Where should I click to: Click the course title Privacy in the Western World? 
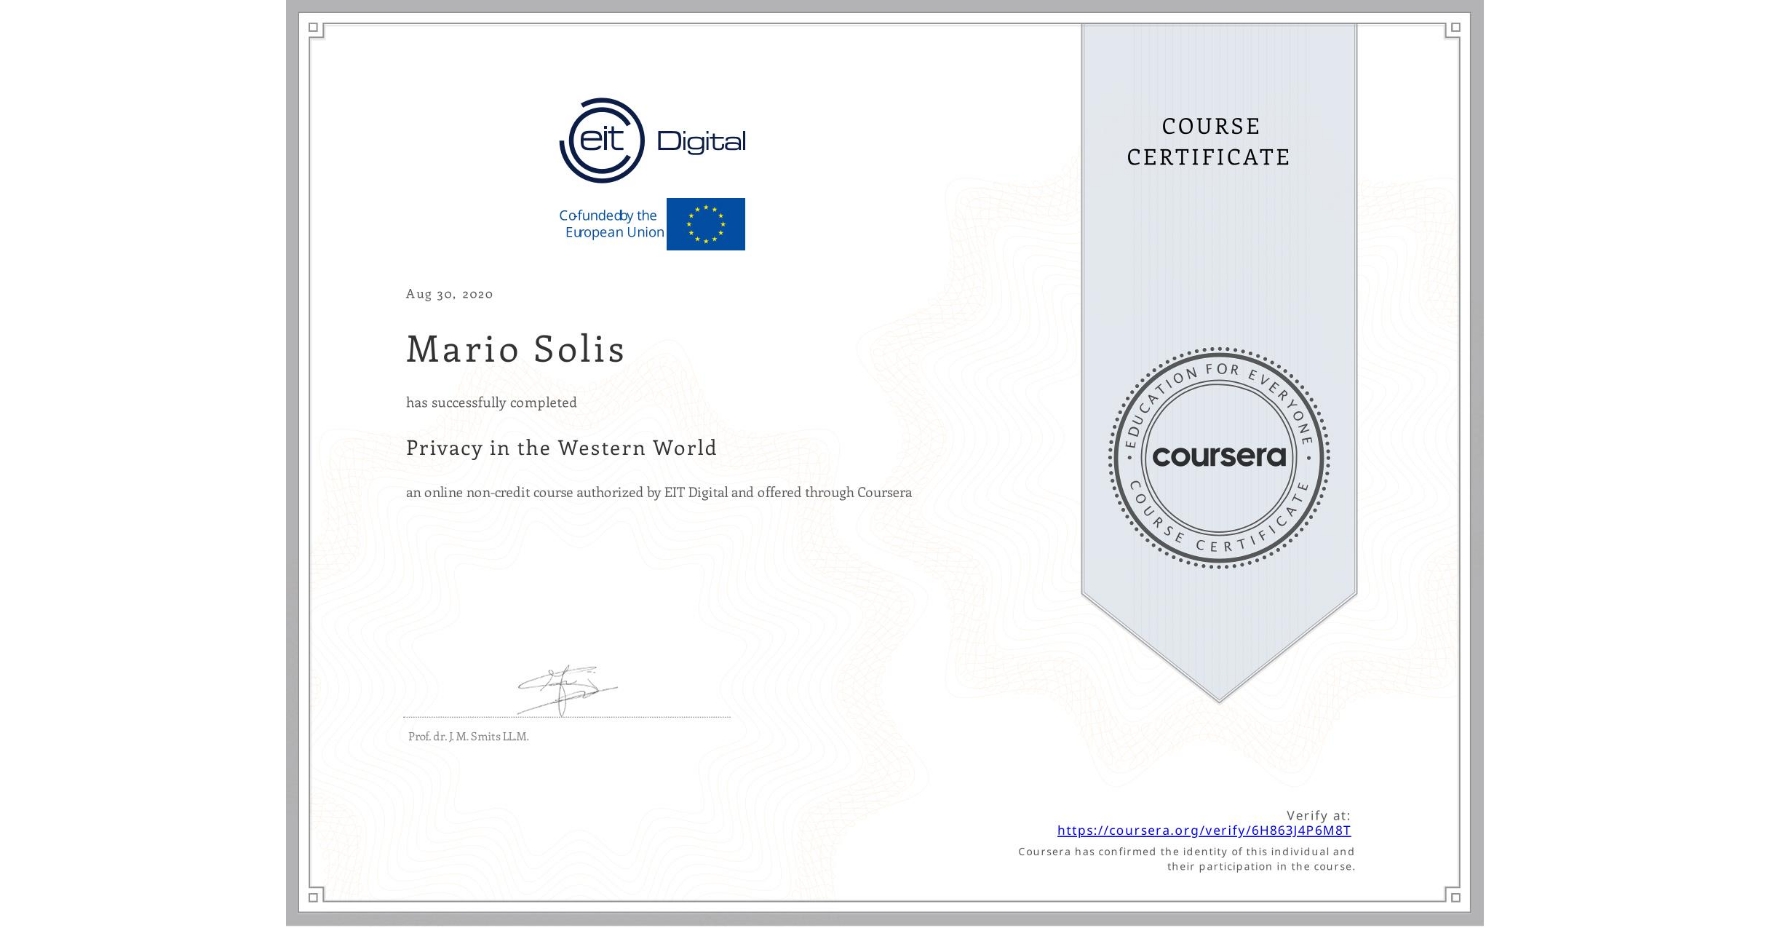(561, 449)
